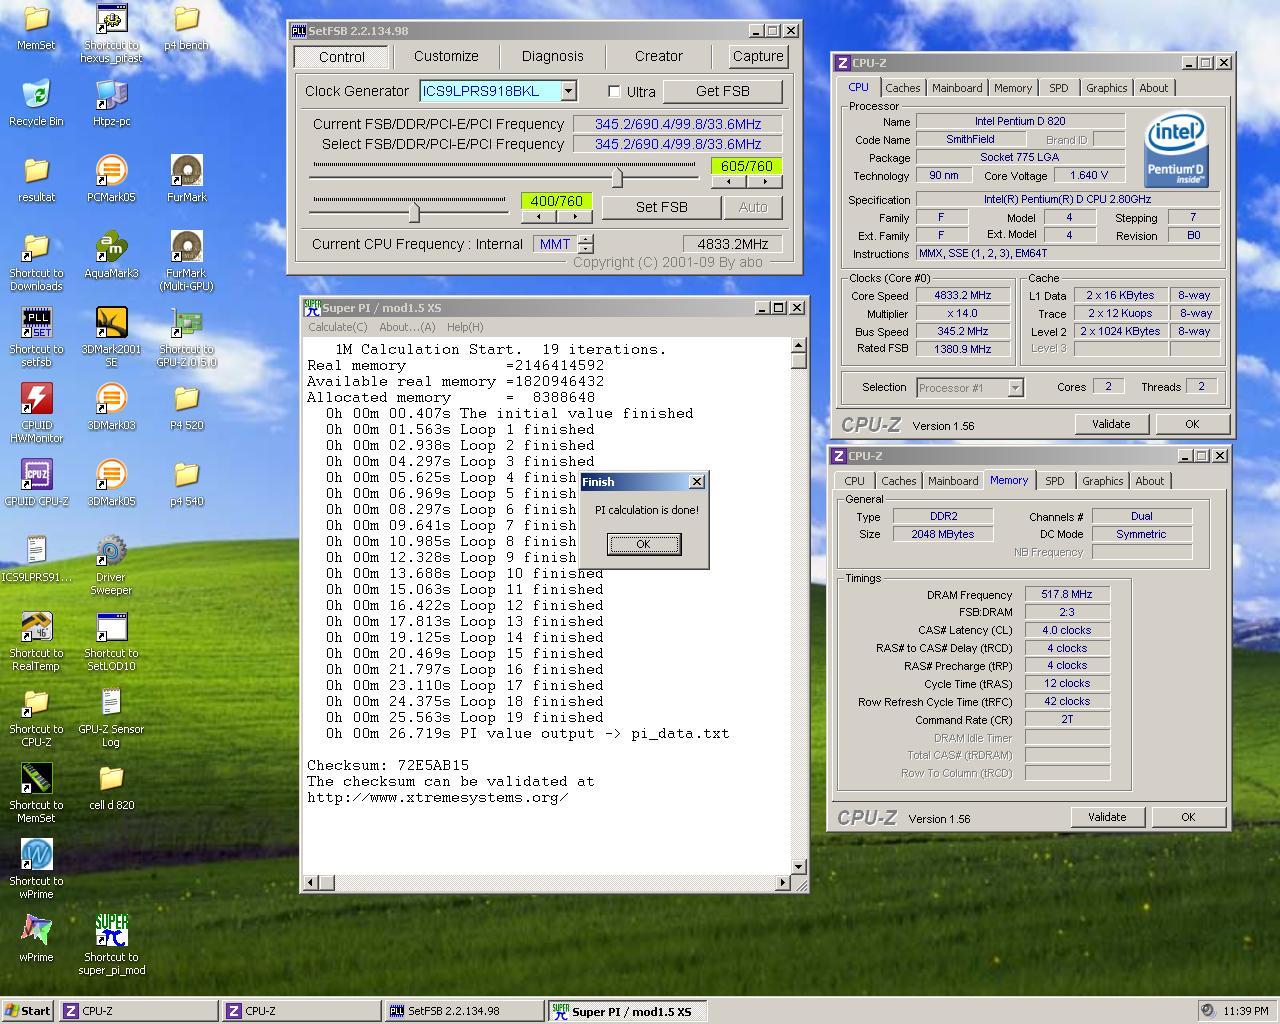Open the Caches tab in upper CPU-Z window

point(903,88)
